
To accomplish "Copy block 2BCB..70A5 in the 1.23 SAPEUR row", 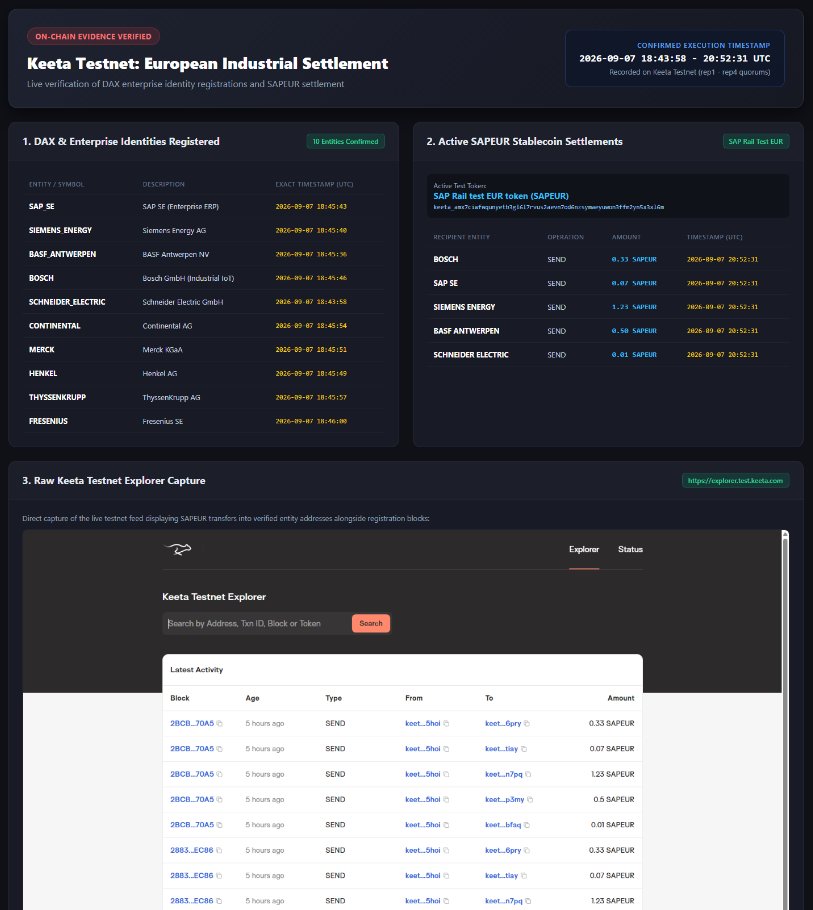I will (219, 774).
